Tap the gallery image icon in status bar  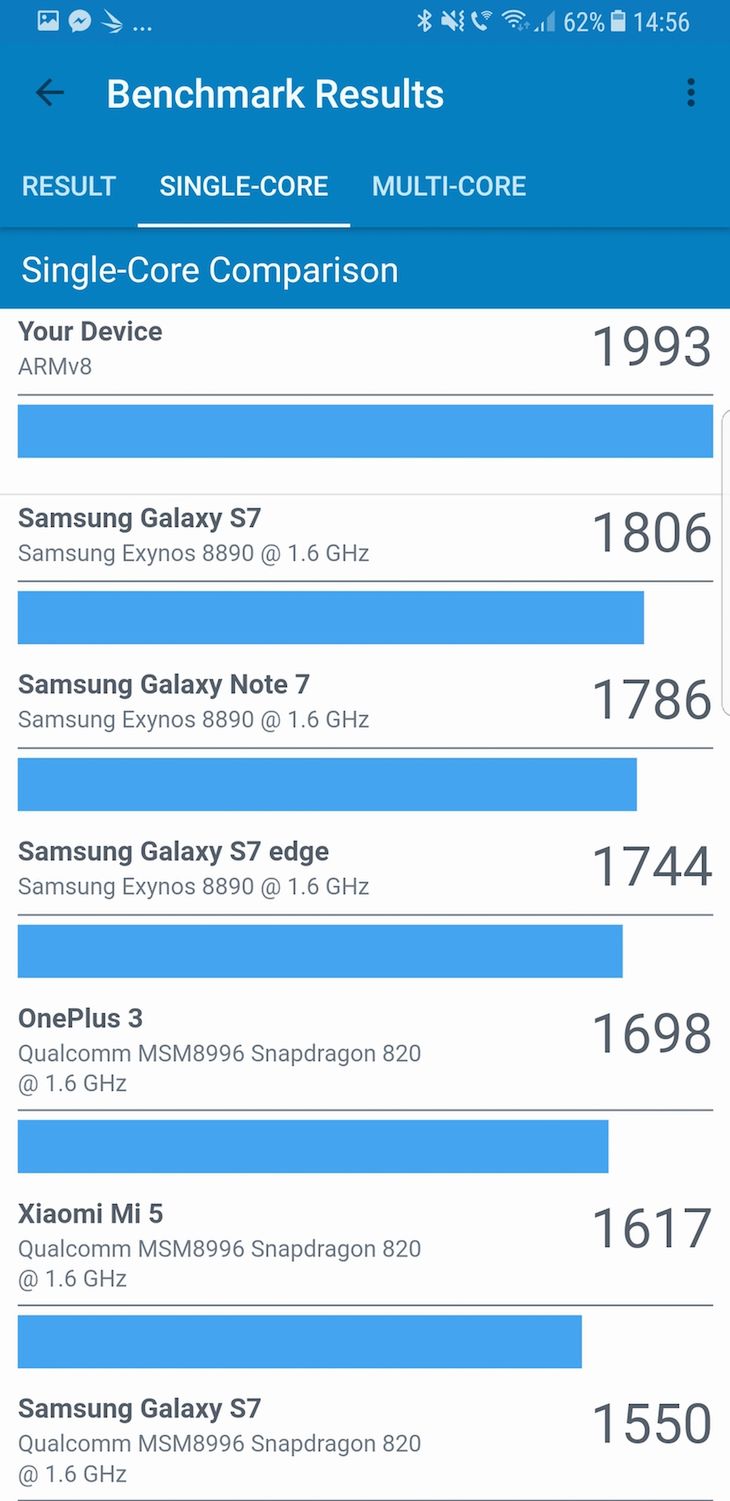click(x=48, y=21)
